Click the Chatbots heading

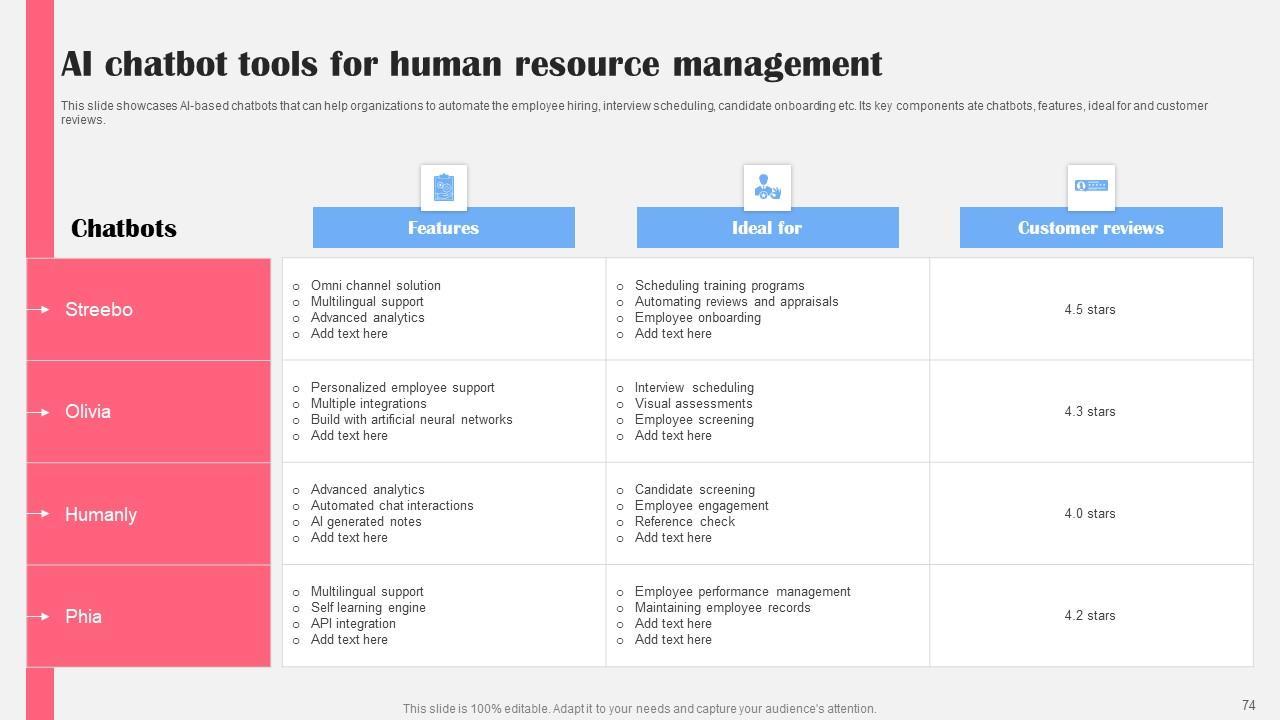(x=124, y=229)
